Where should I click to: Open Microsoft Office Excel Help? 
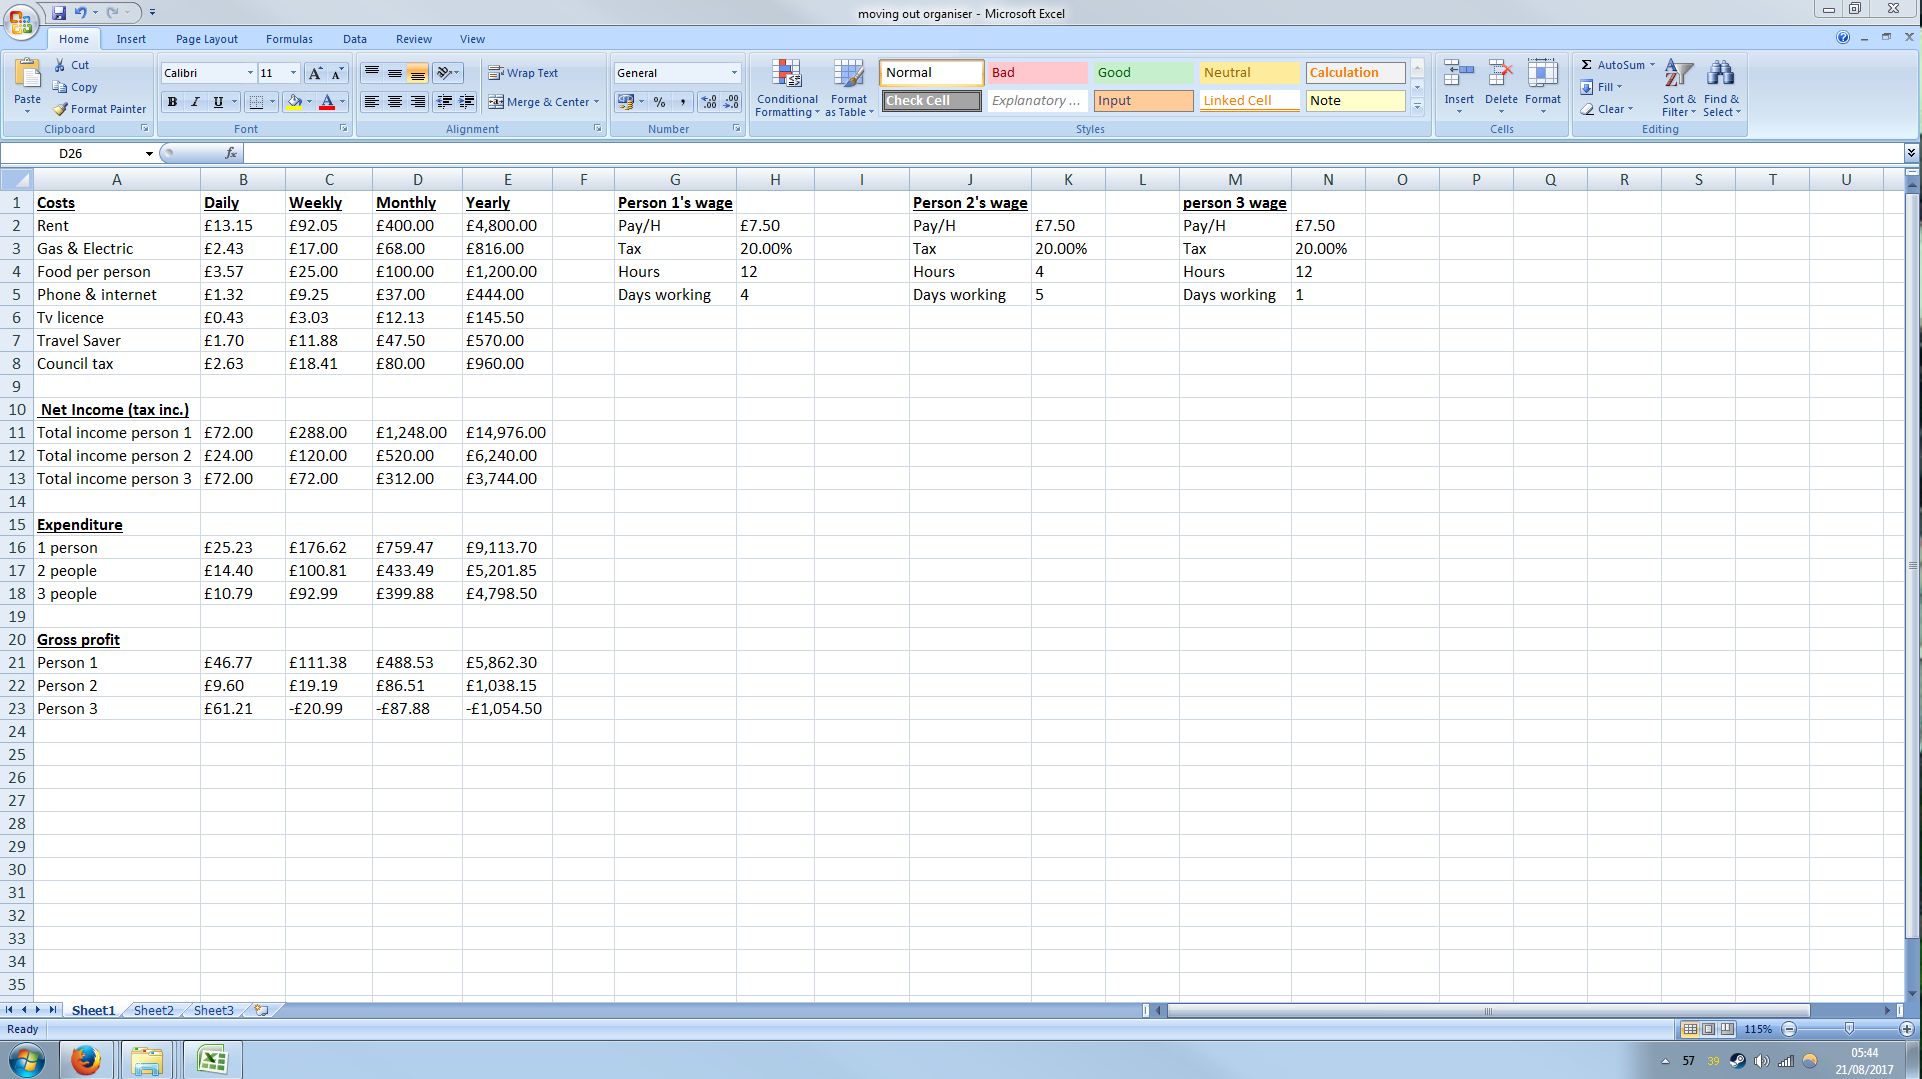click(1842, 38)
